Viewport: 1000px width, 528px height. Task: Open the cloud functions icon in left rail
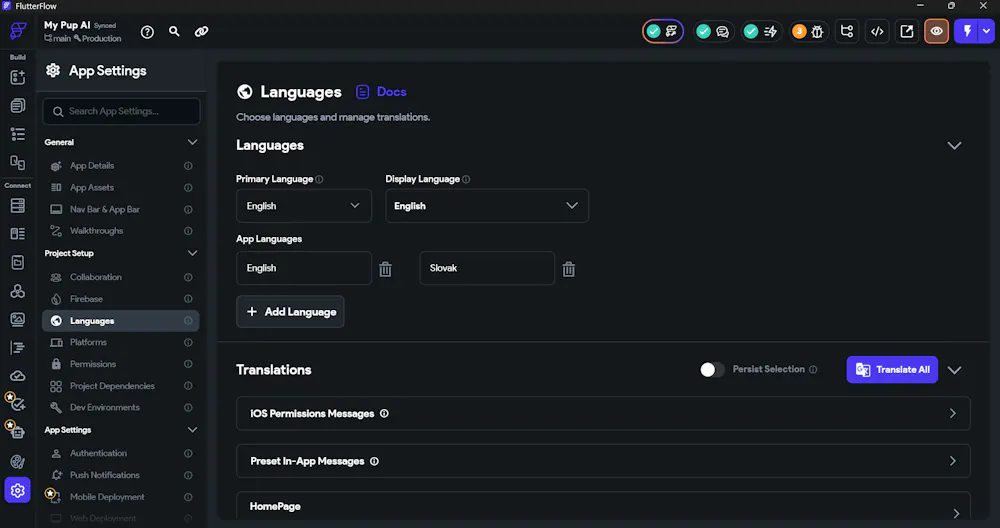18,376
